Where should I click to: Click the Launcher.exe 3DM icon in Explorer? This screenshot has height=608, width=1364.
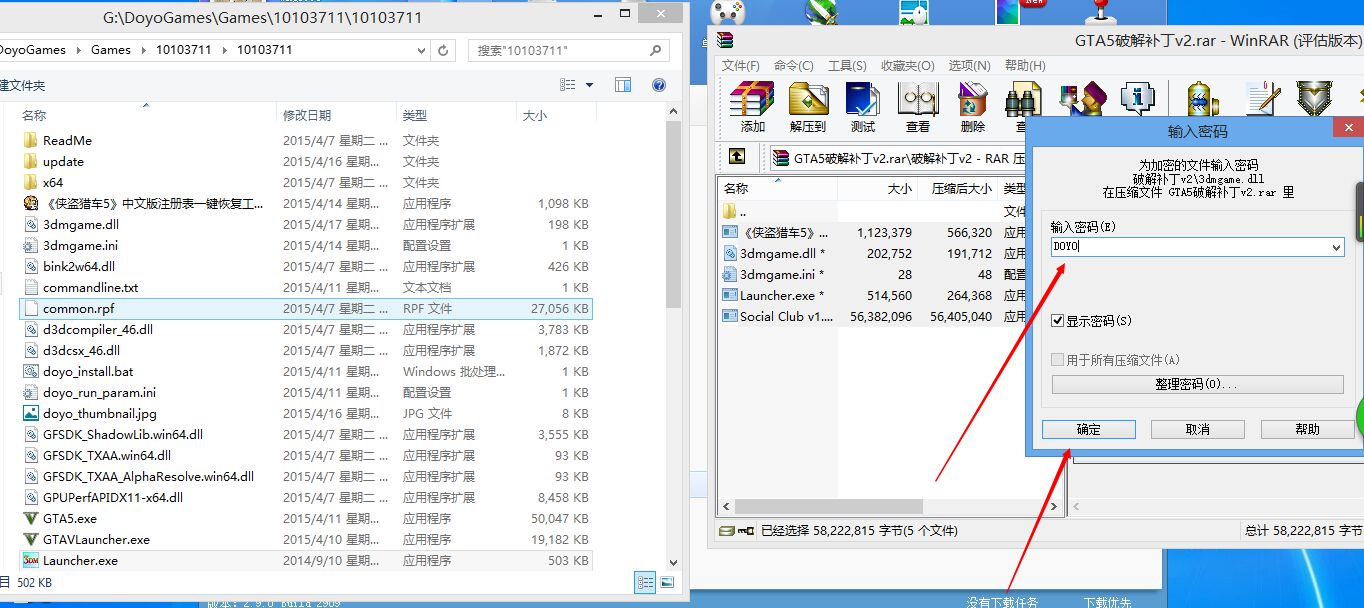(30, 560)
